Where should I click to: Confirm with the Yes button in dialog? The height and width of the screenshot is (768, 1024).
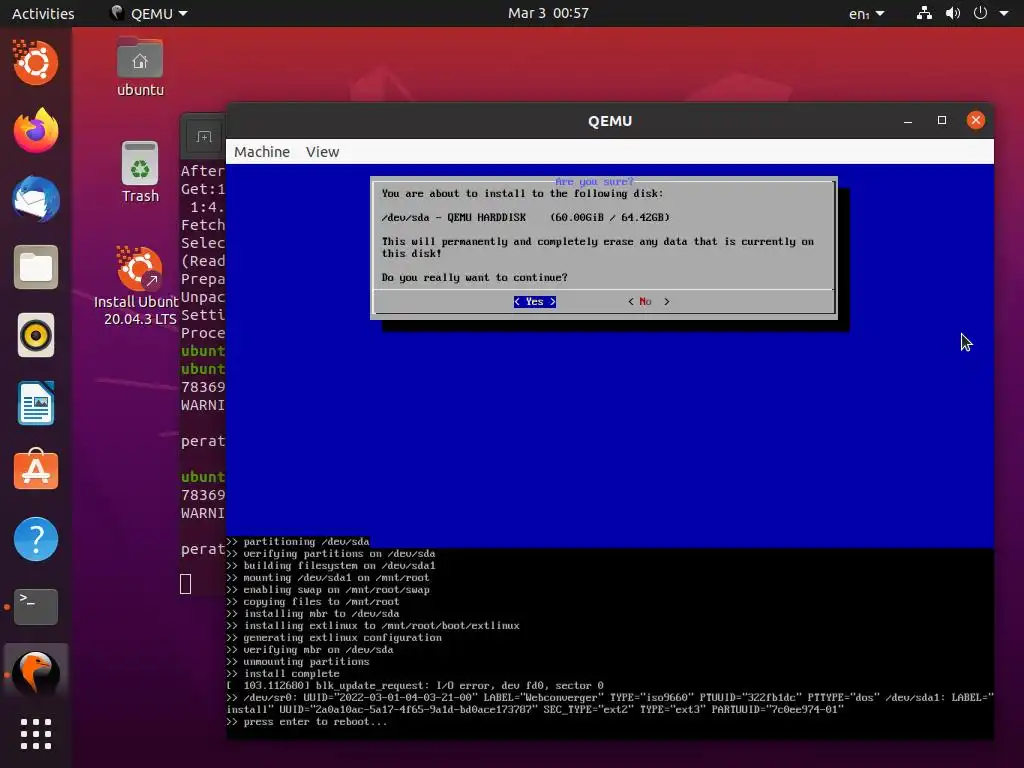click(x=535, y=302)
